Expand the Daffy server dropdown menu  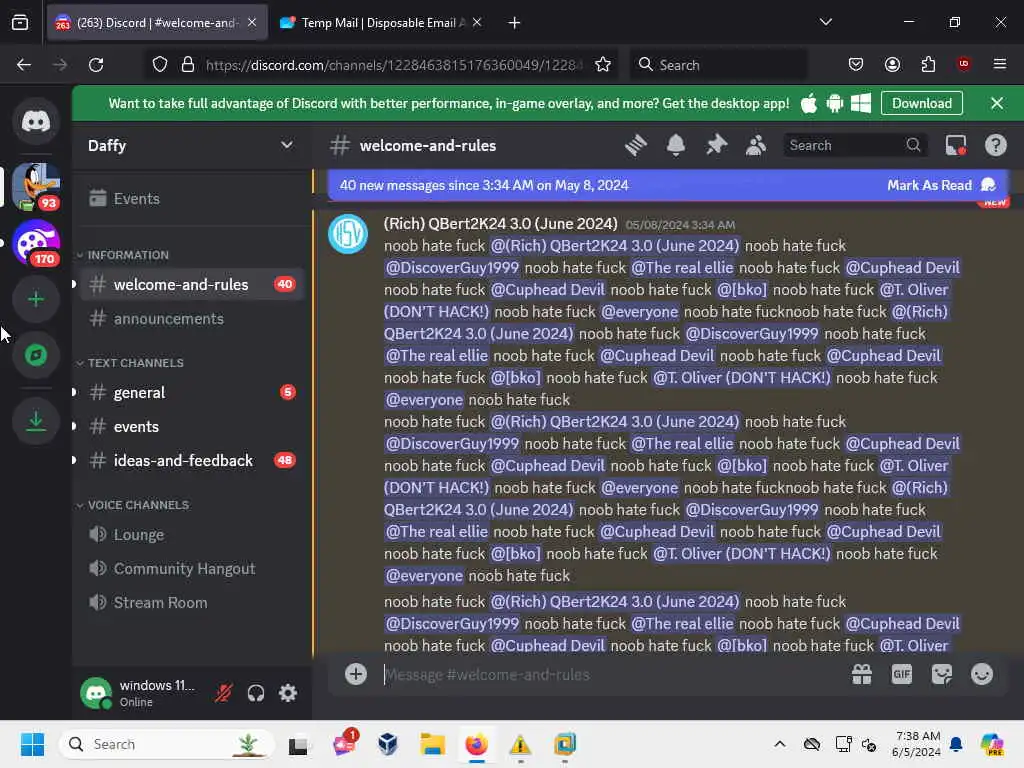tap(287, 145)
